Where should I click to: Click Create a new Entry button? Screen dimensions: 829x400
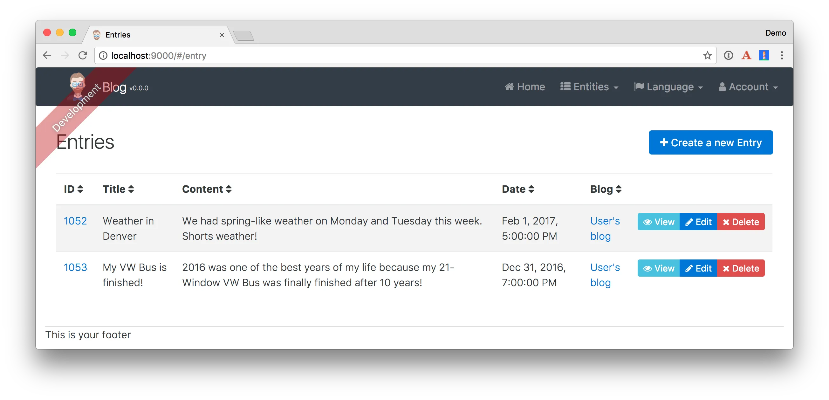(x=711, y=143)
